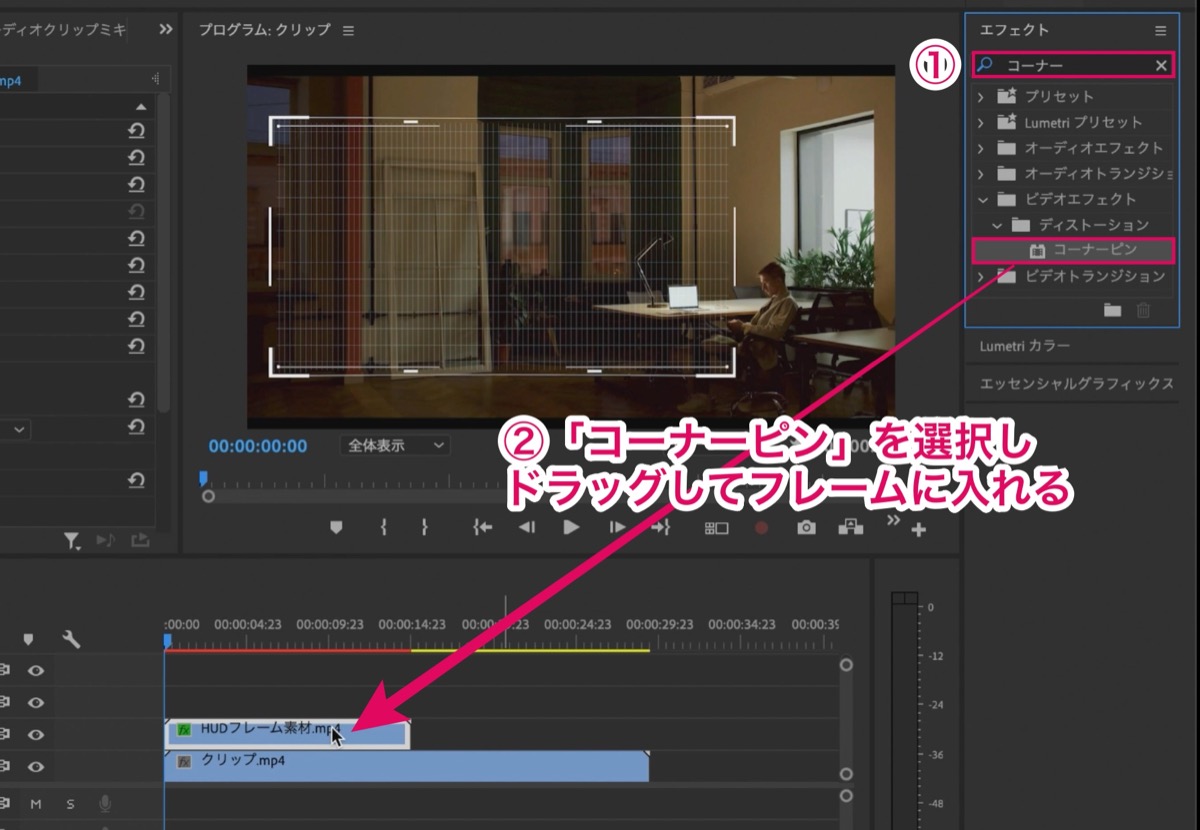Click the red record button
Viewport: 1200px width, 830px height.
pyautogui.click(x=762, y=527)
